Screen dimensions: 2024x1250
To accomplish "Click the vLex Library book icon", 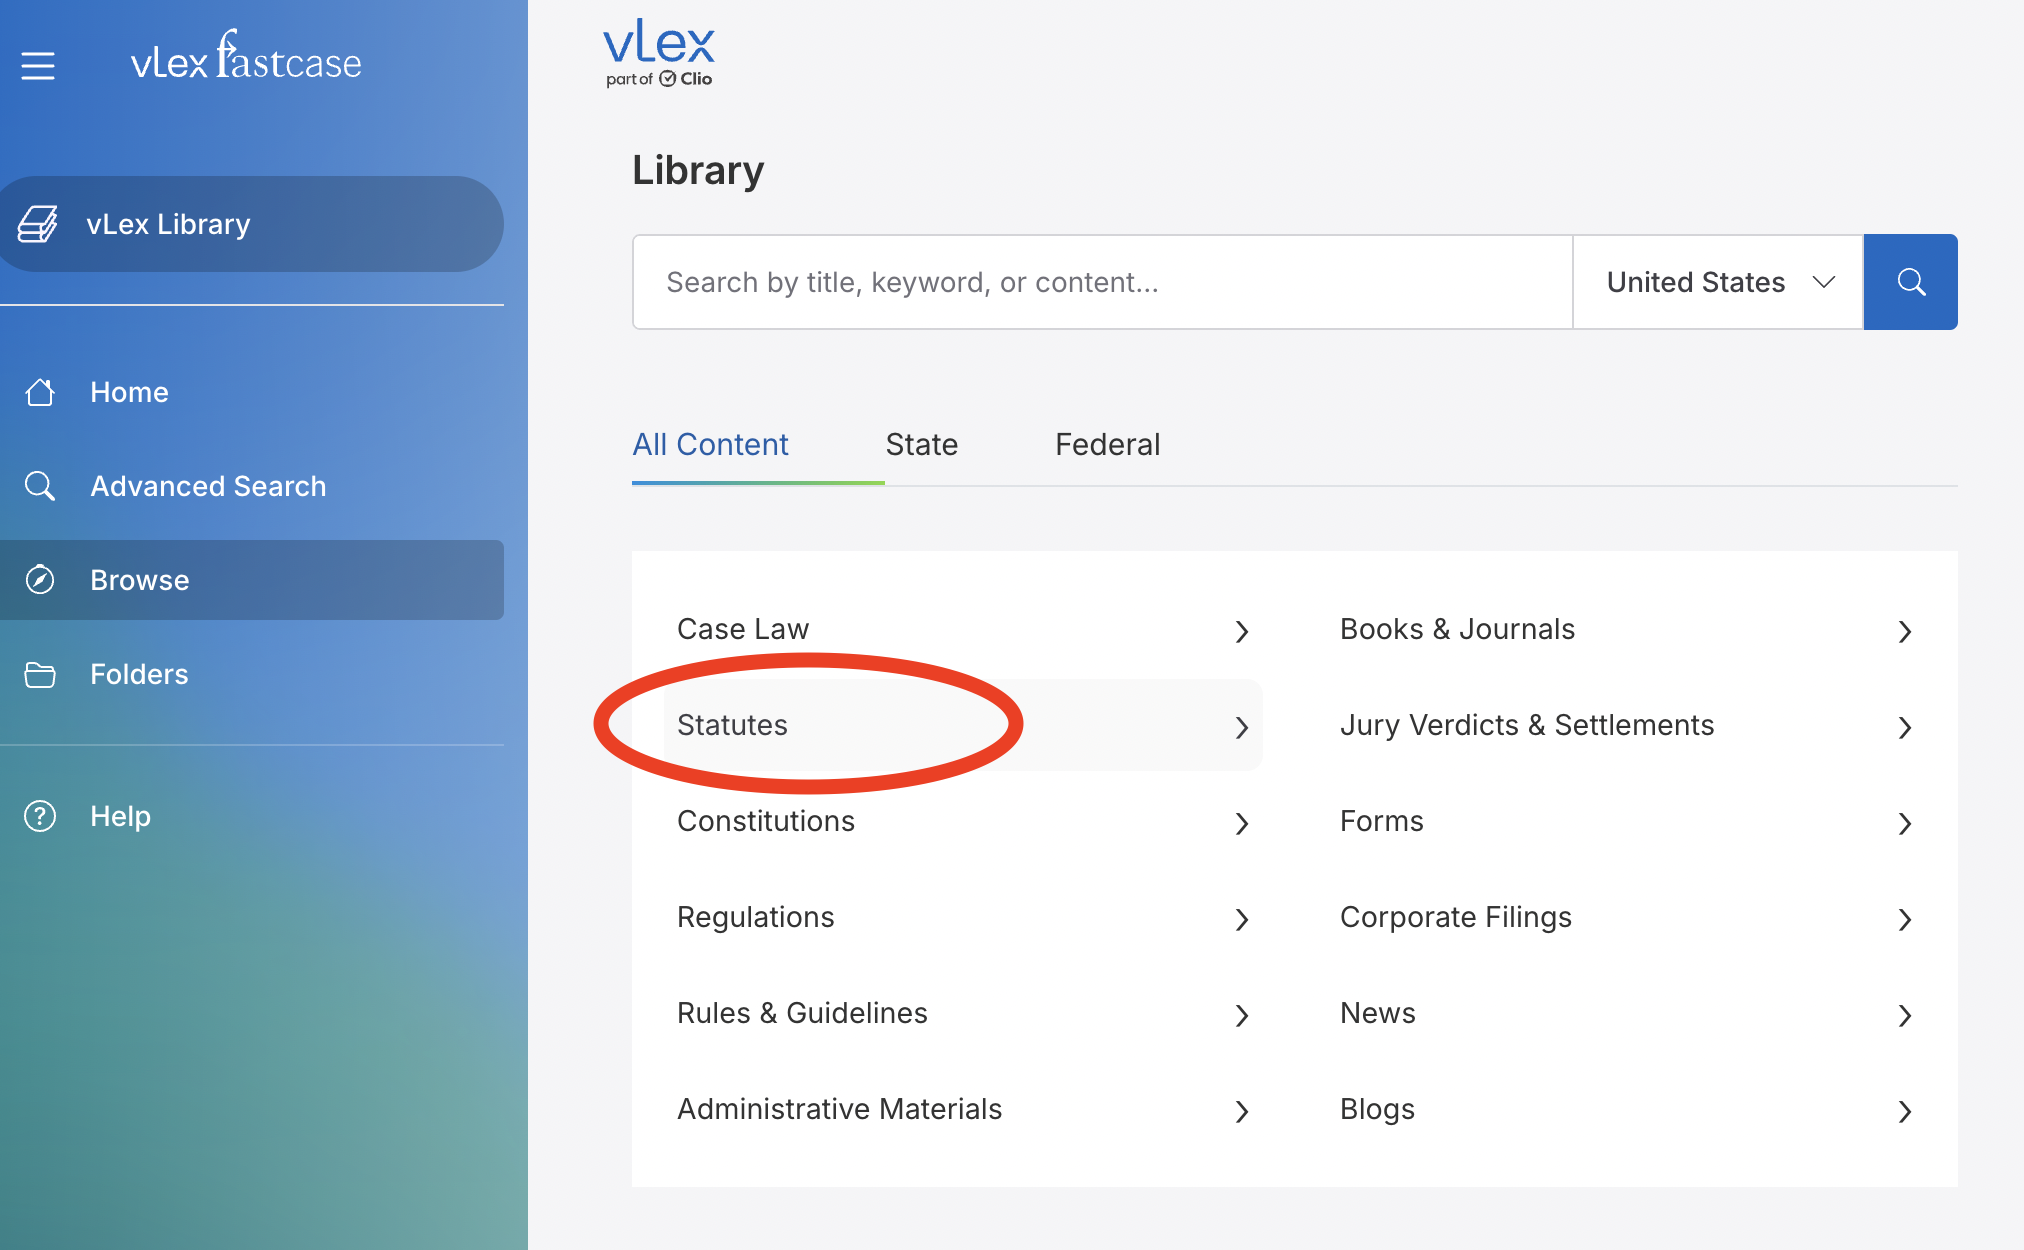I will 38,224.
